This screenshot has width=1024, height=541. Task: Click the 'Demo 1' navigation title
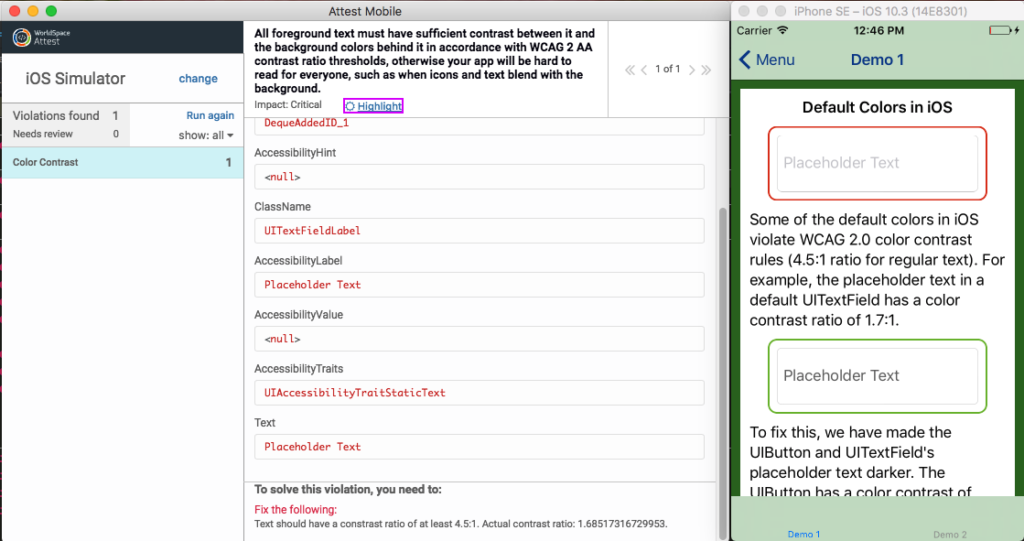point(877,60)
